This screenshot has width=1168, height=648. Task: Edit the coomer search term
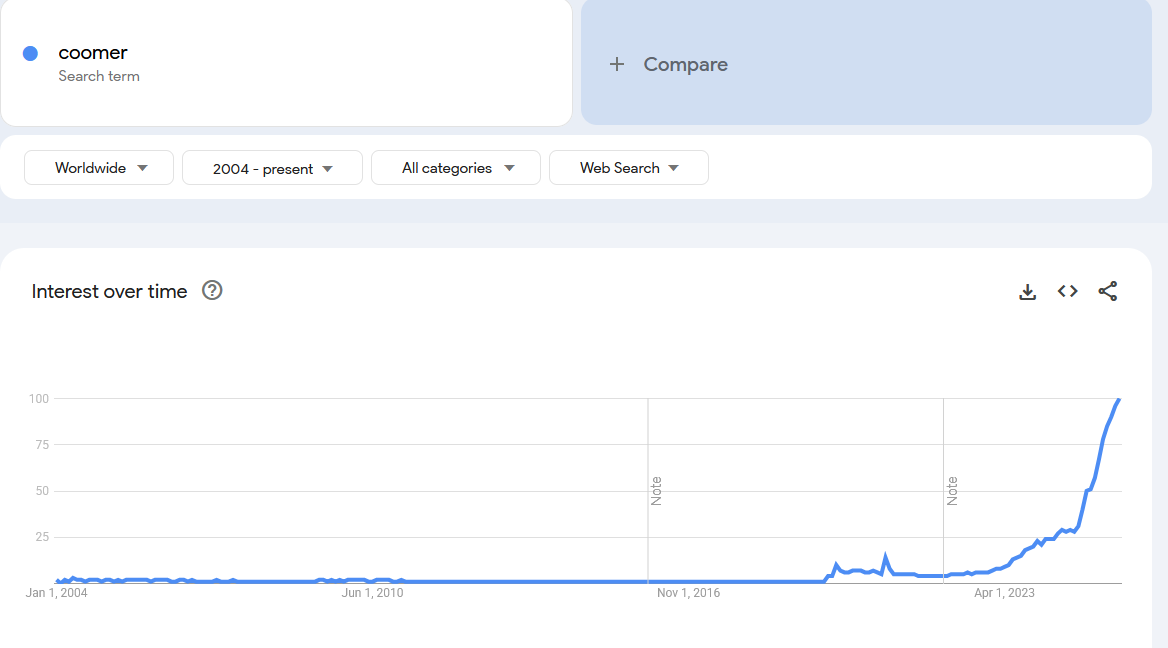tap(93, 53)
